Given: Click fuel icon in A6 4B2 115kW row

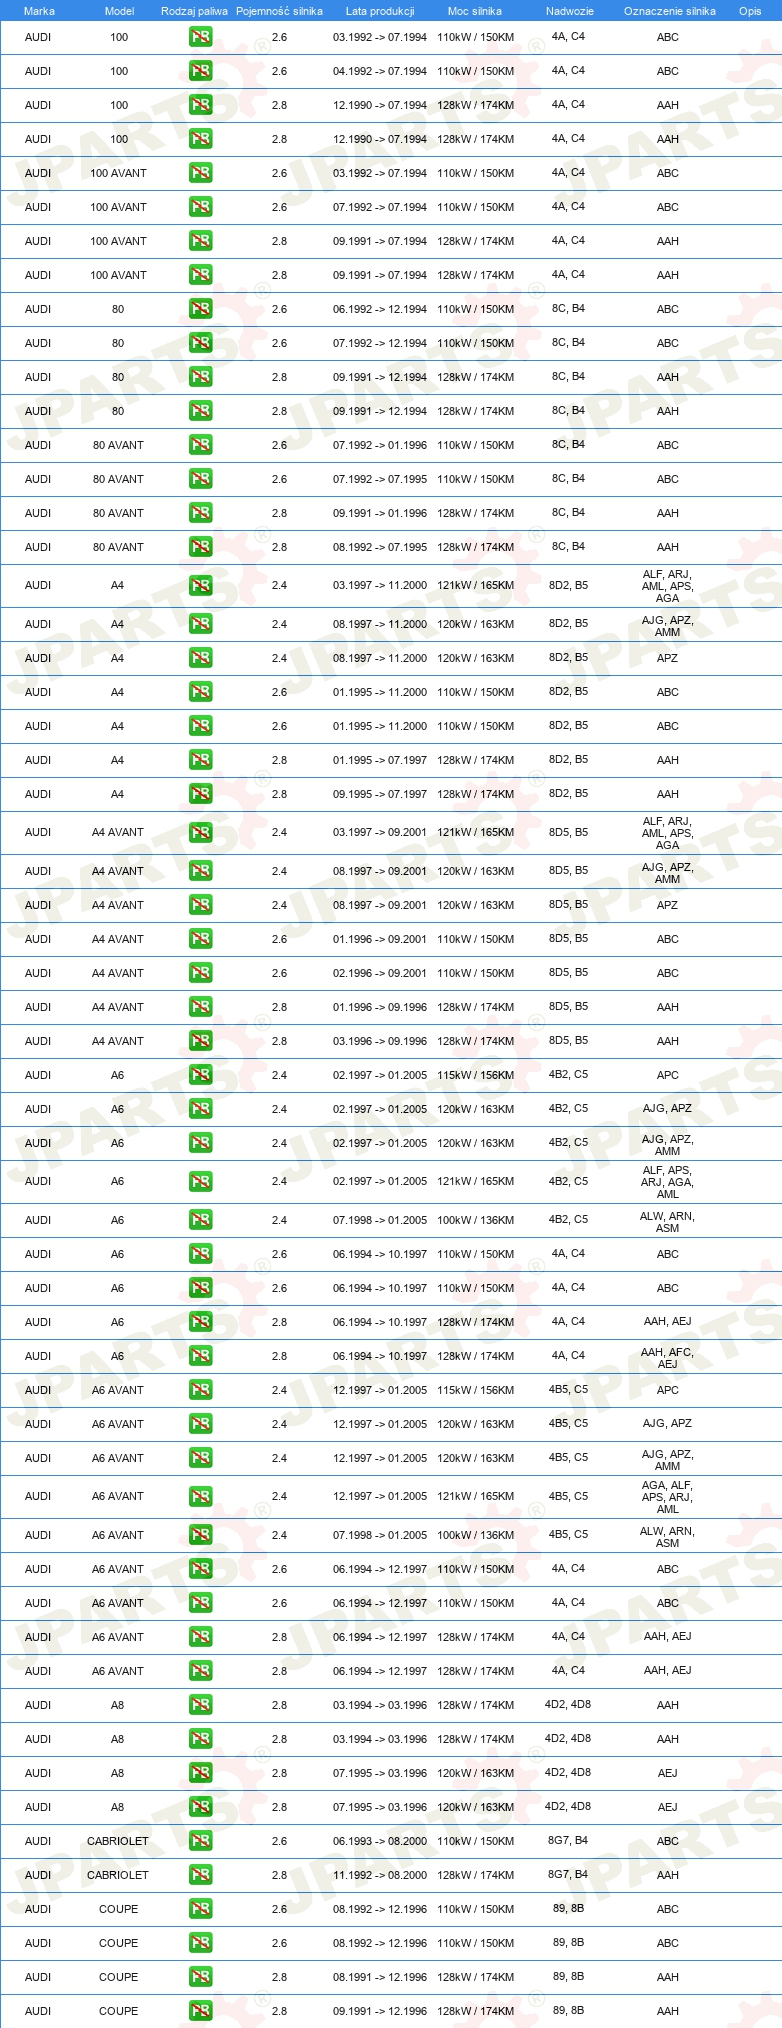Looking at the screenshot, I should tap(200, 1075).
